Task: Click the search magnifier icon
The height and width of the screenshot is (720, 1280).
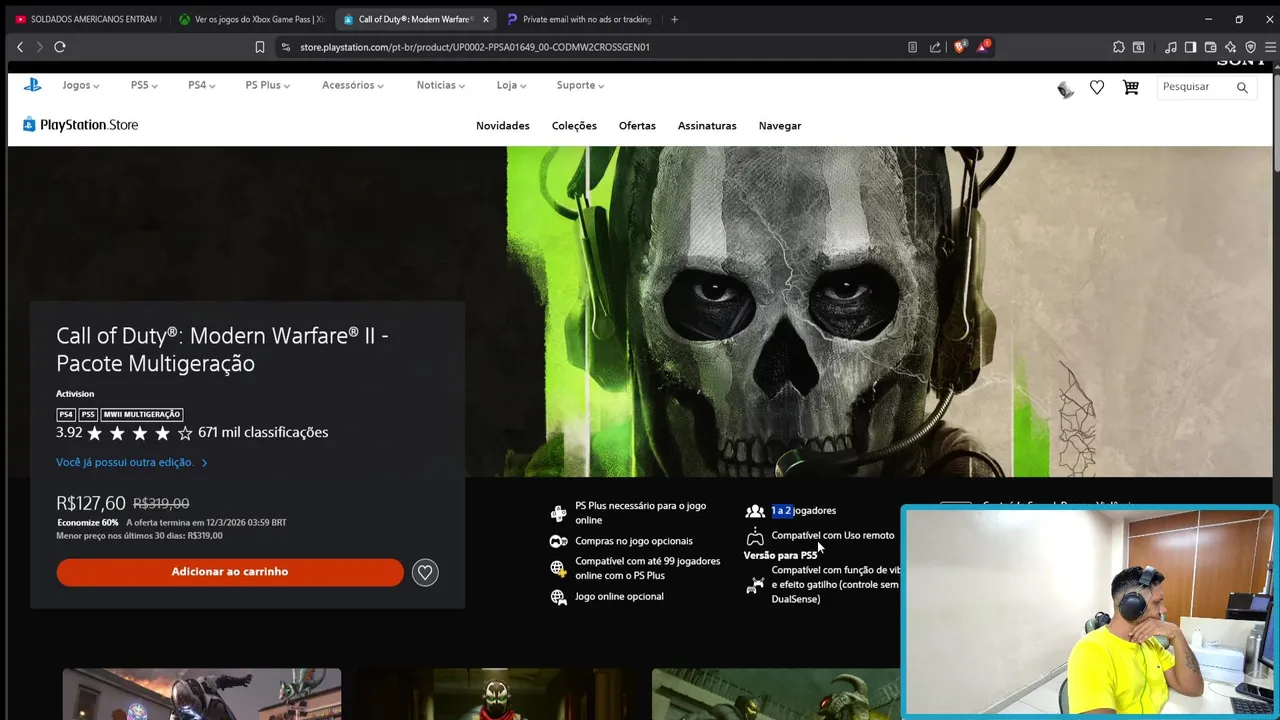Action: [1242, 87]
